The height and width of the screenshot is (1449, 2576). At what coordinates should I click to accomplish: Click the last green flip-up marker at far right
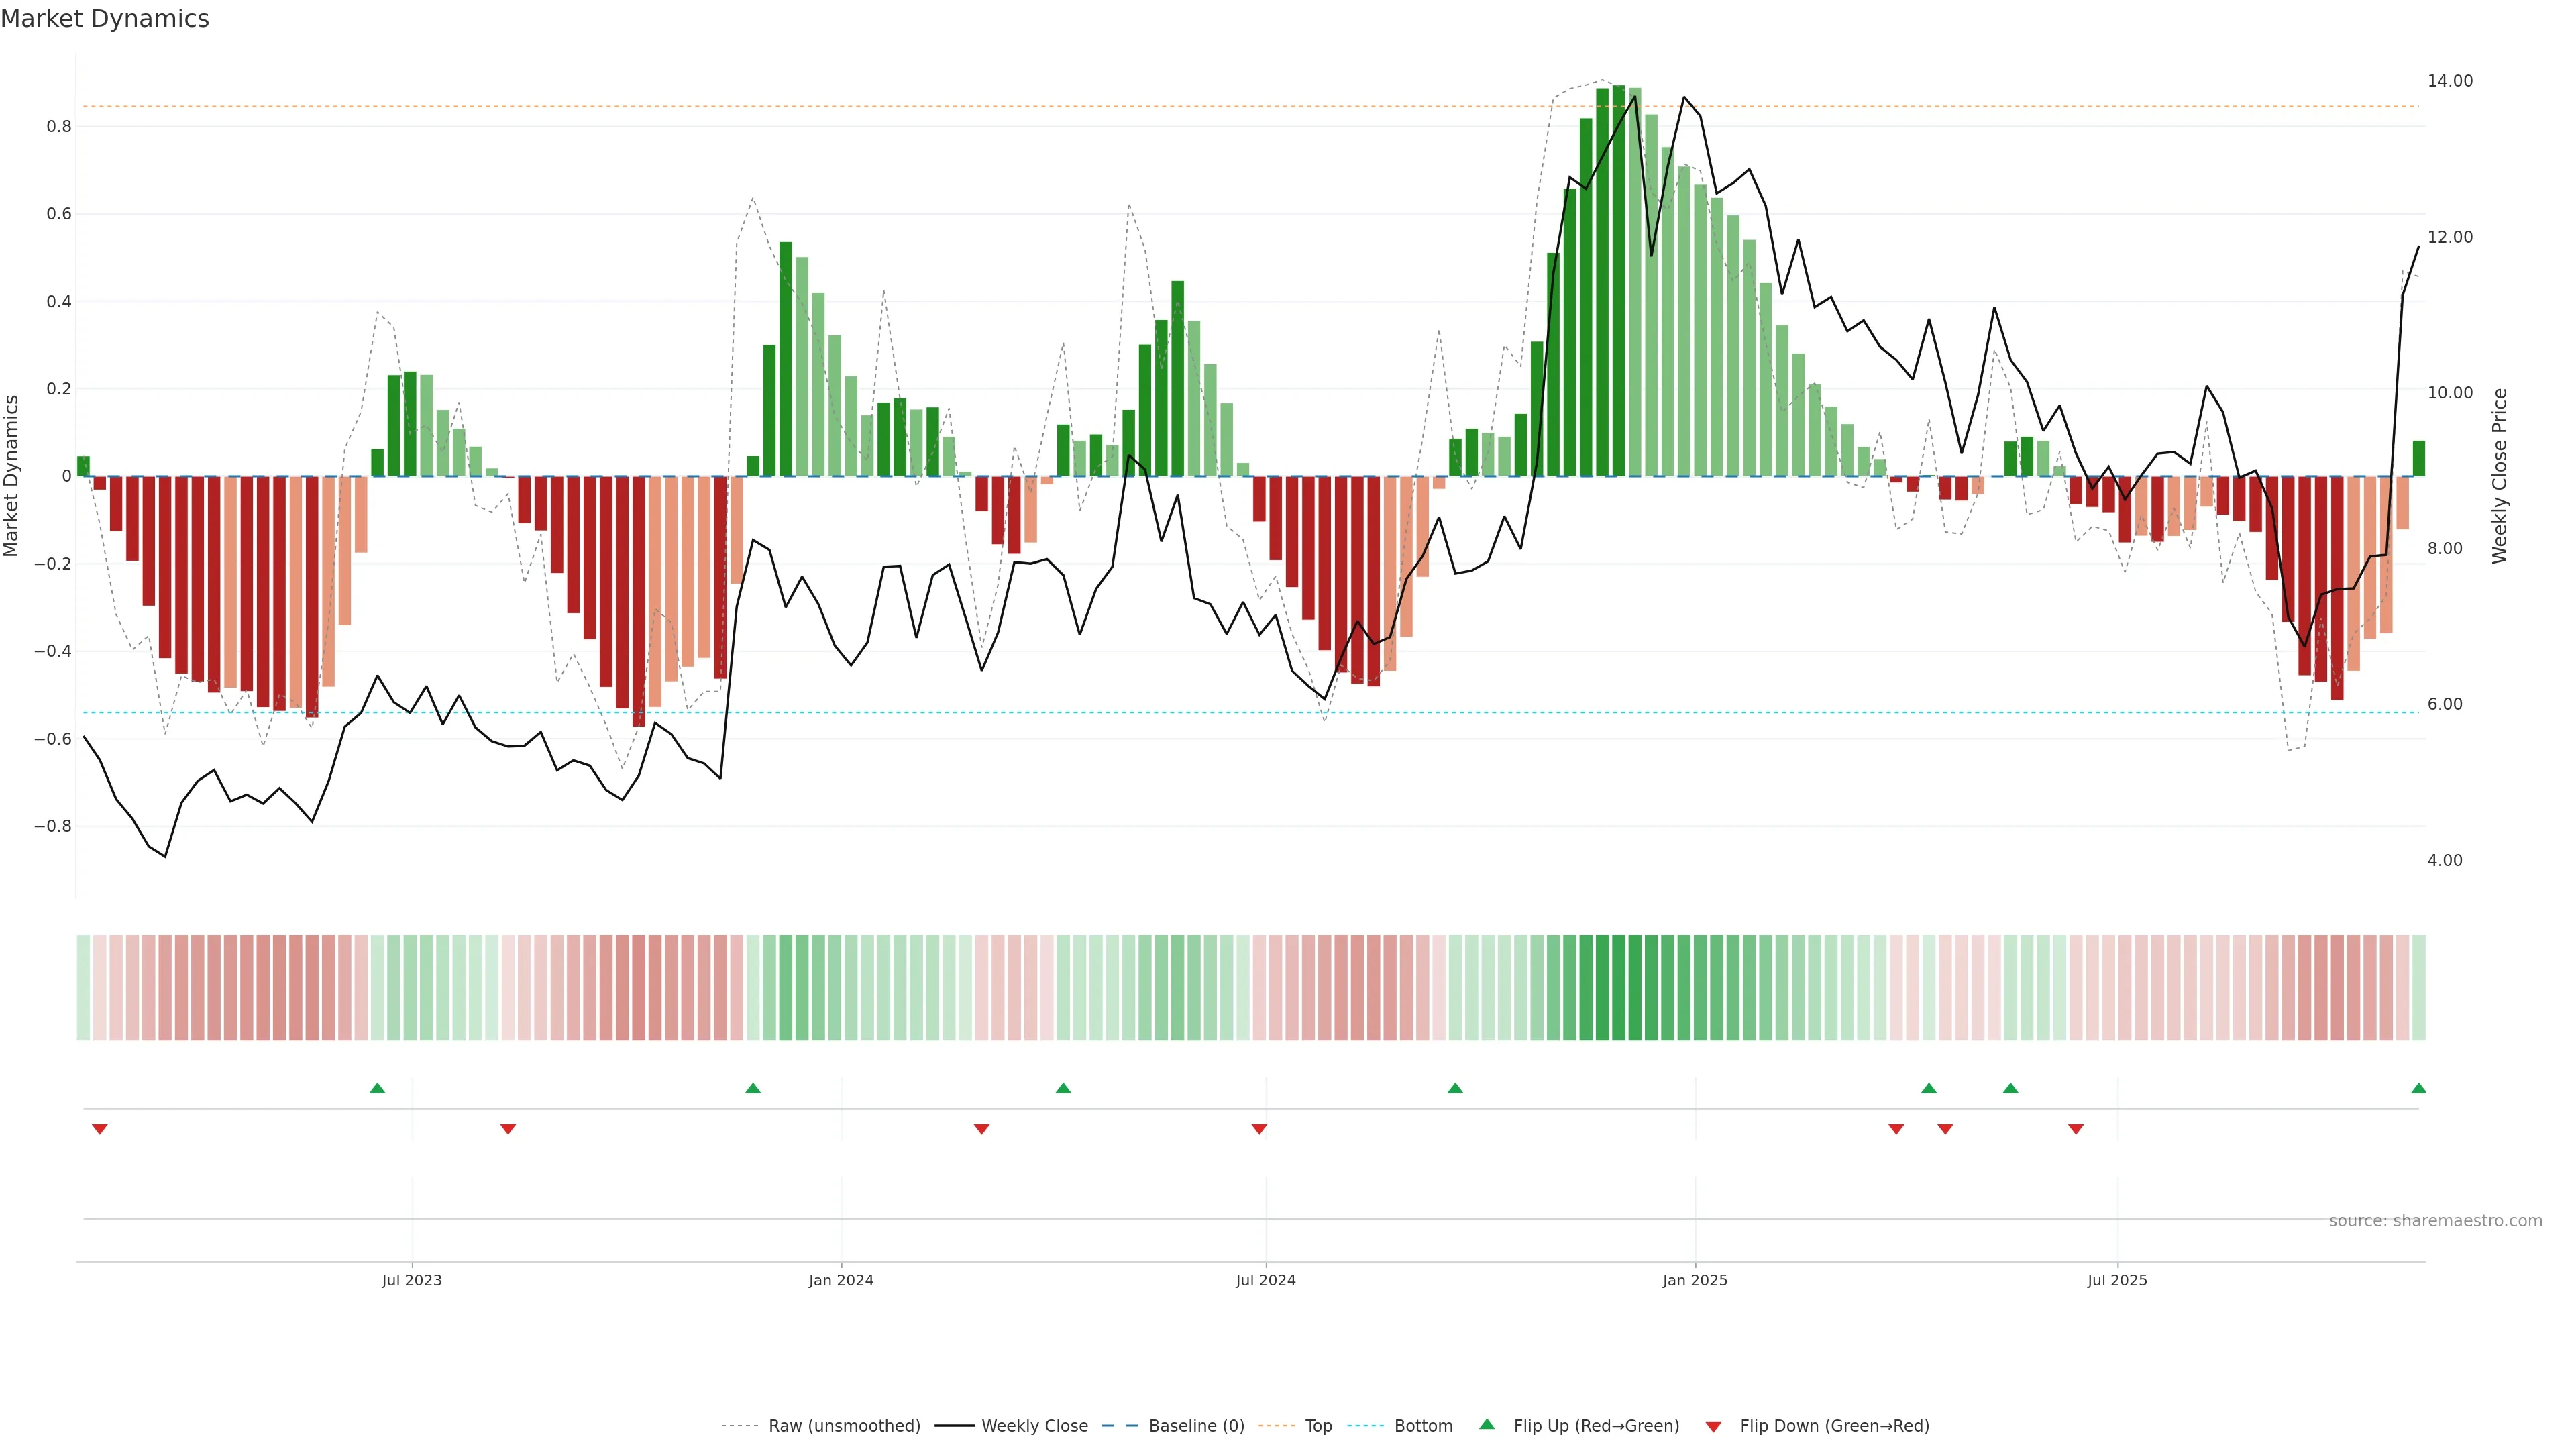tap(2418, 1088)
